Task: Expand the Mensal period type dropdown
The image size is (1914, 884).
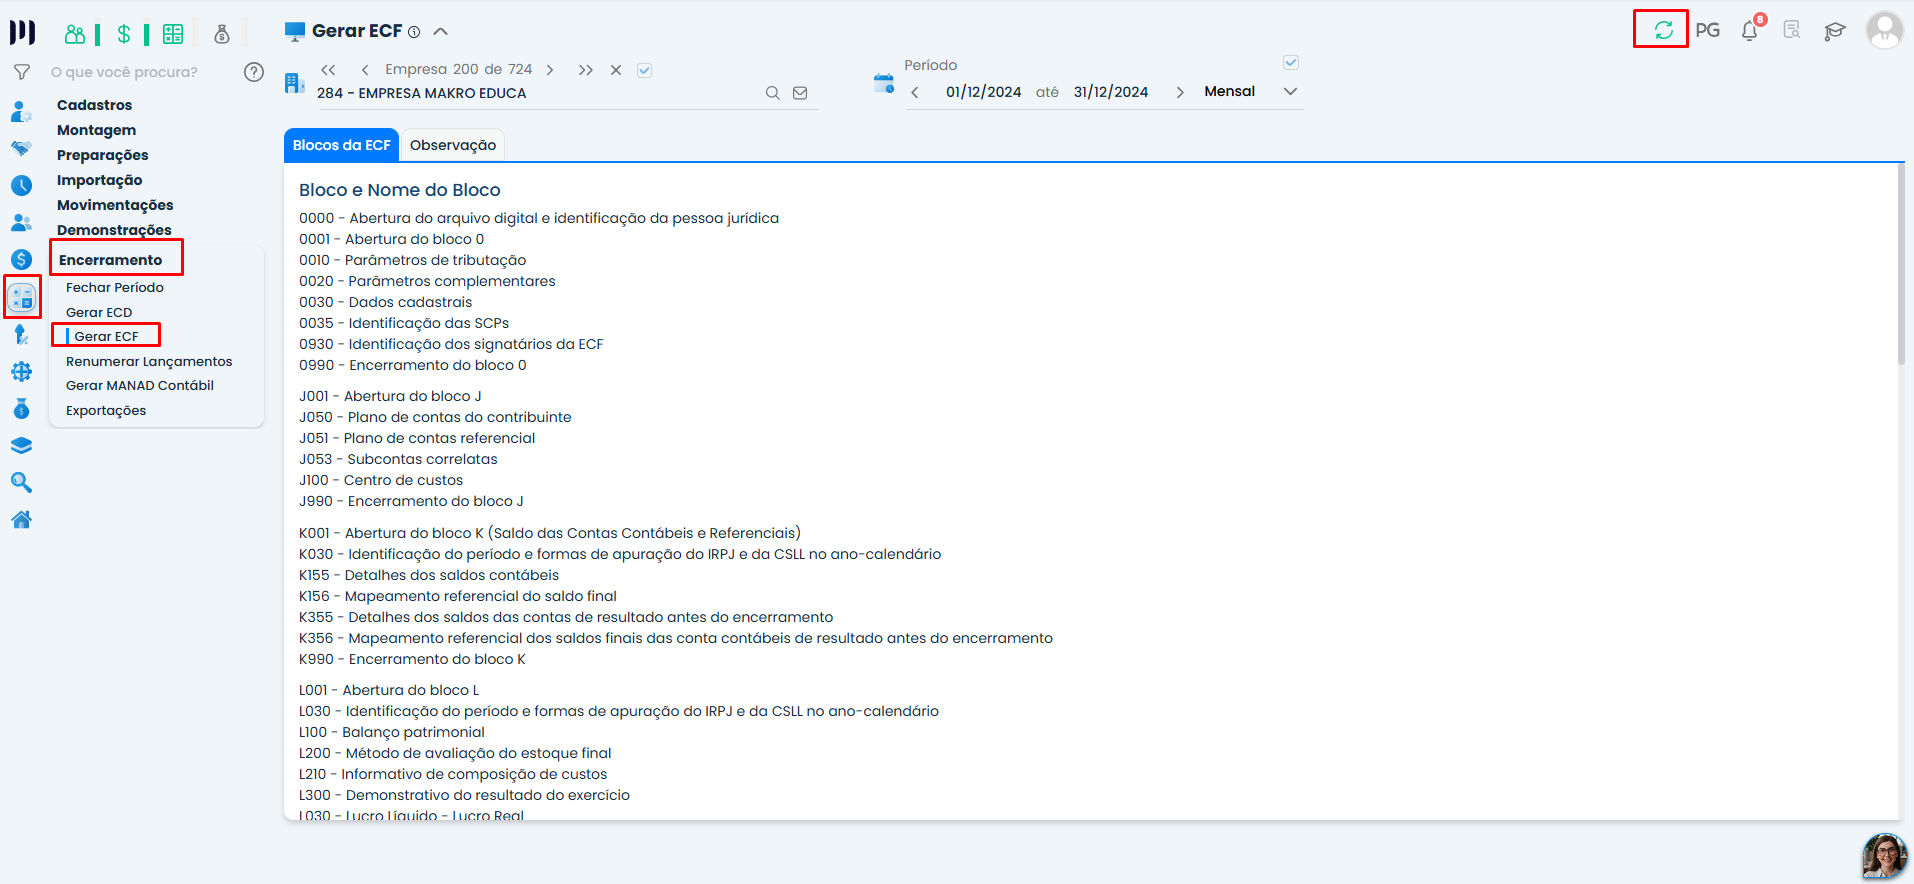Action: [x=1290, y=91]
